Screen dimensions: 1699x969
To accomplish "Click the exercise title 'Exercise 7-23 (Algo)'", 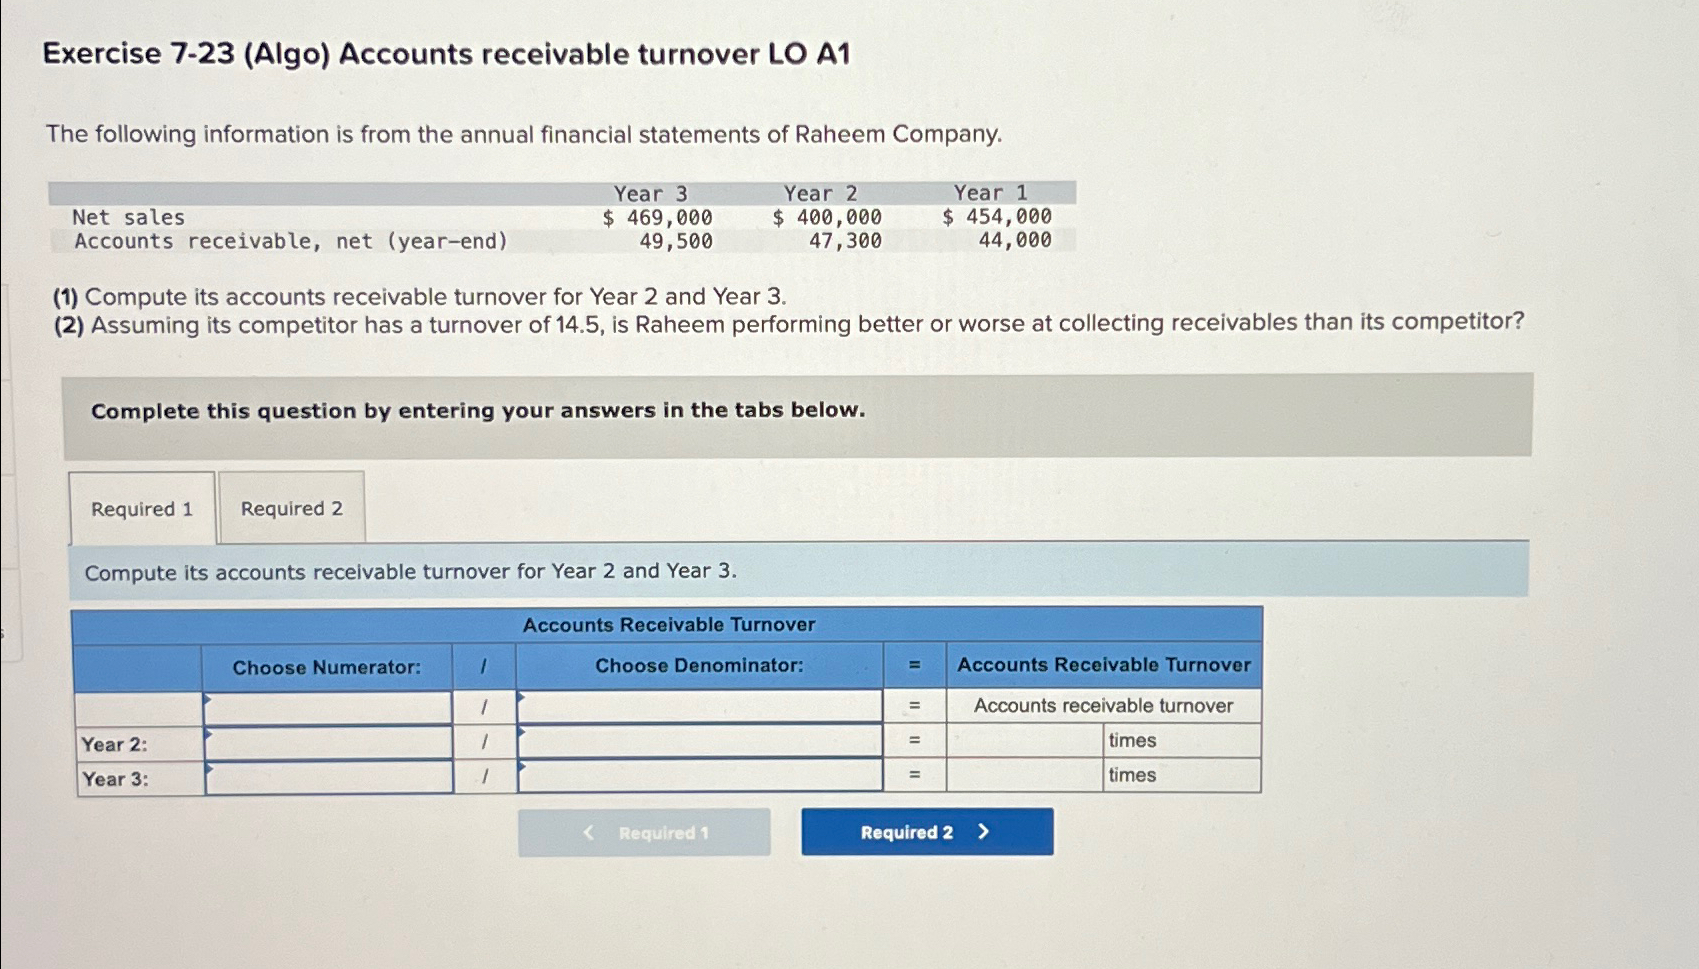I will [x=186, y=53].
